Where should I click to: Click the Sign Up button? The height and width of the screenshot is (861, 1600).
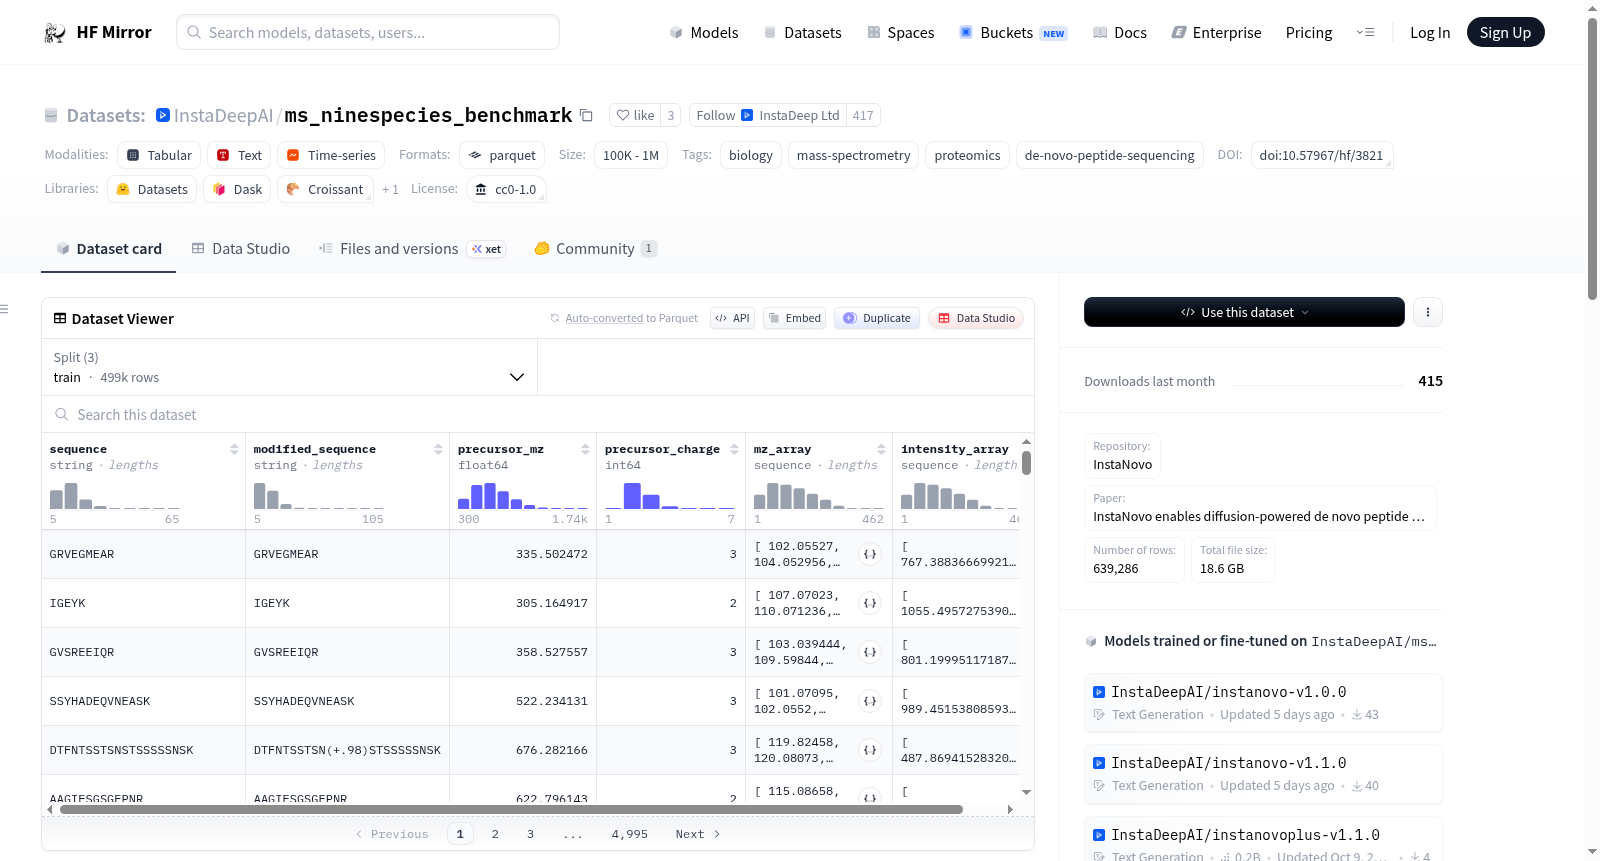pyautogui.click(x=1506, y=33)
